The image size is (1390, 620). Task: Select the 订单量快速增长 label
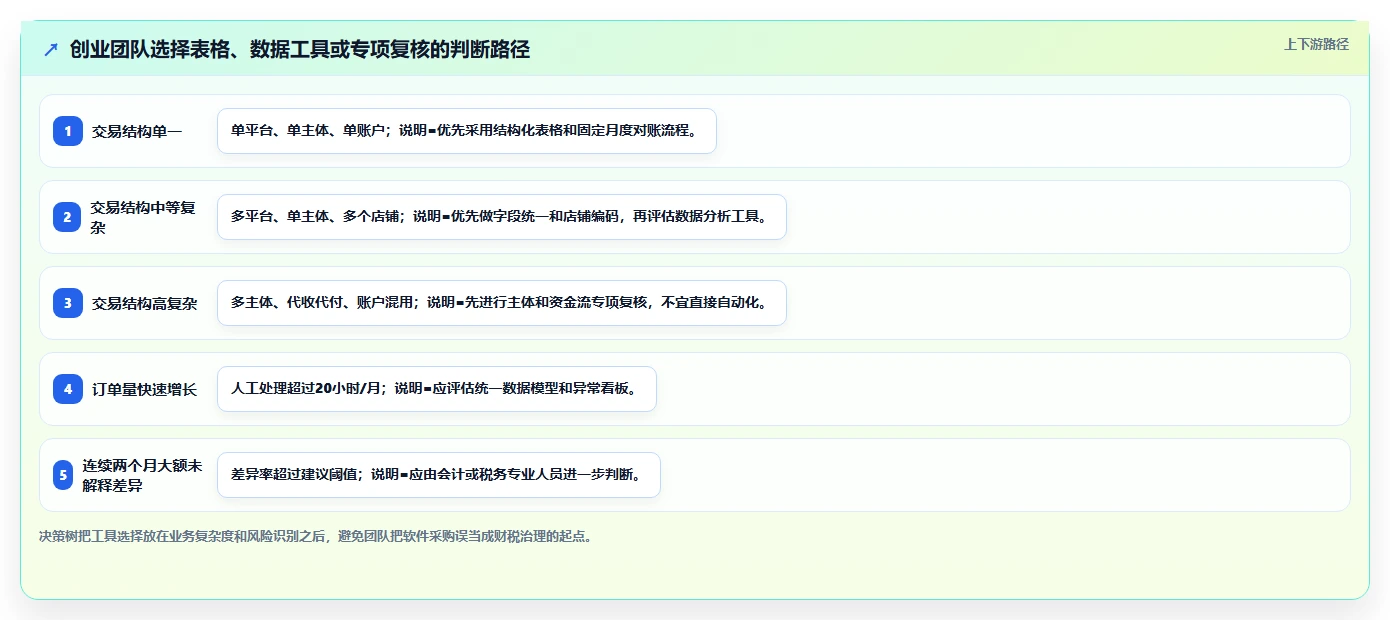(144, 389)
